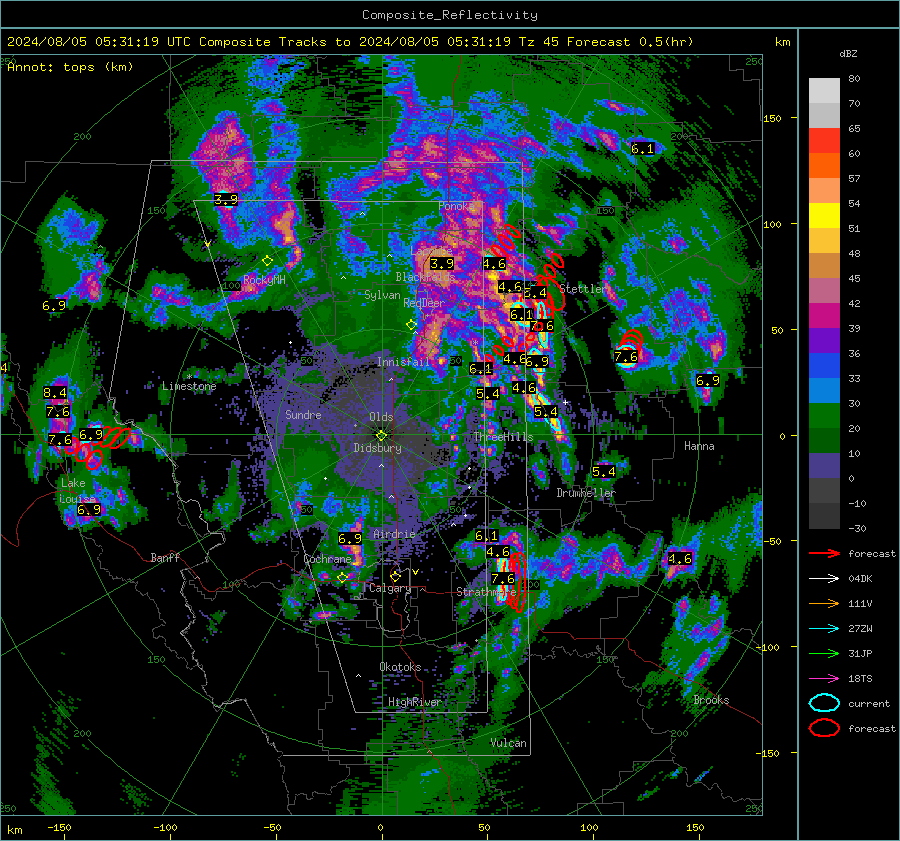Click the Vulcan town label
This screenshot has height=841, width=900.
[508, 743]
